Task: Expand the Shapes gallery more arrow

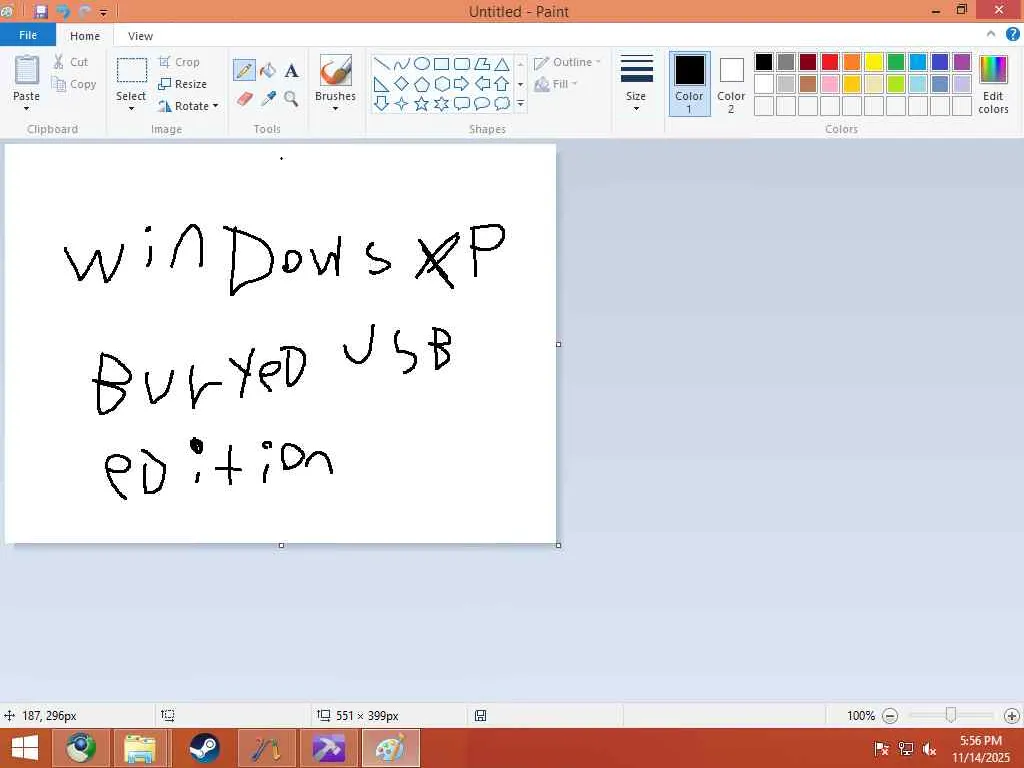Action: click(x=520, y=103)
